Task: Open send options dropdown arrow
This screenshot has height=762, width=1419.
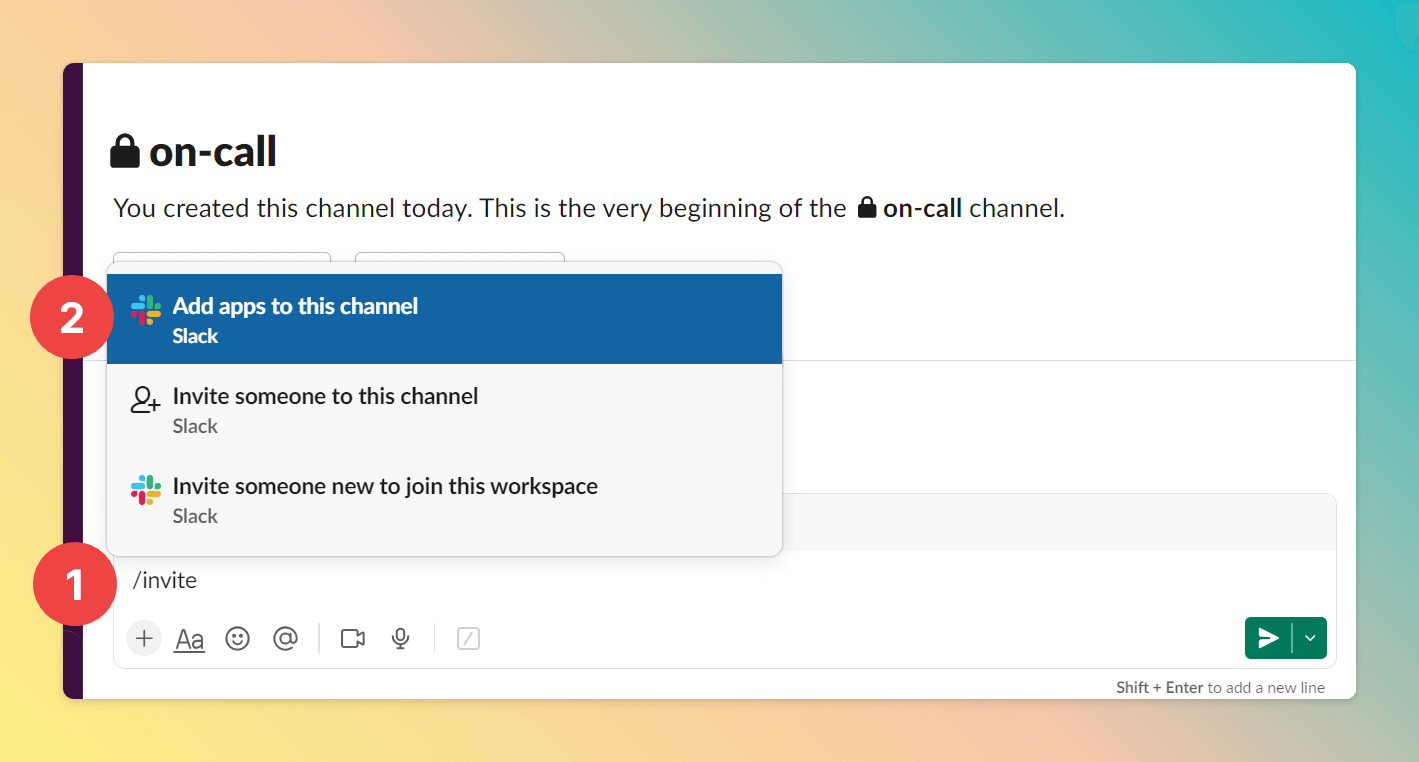Action: click(1310, 638)
